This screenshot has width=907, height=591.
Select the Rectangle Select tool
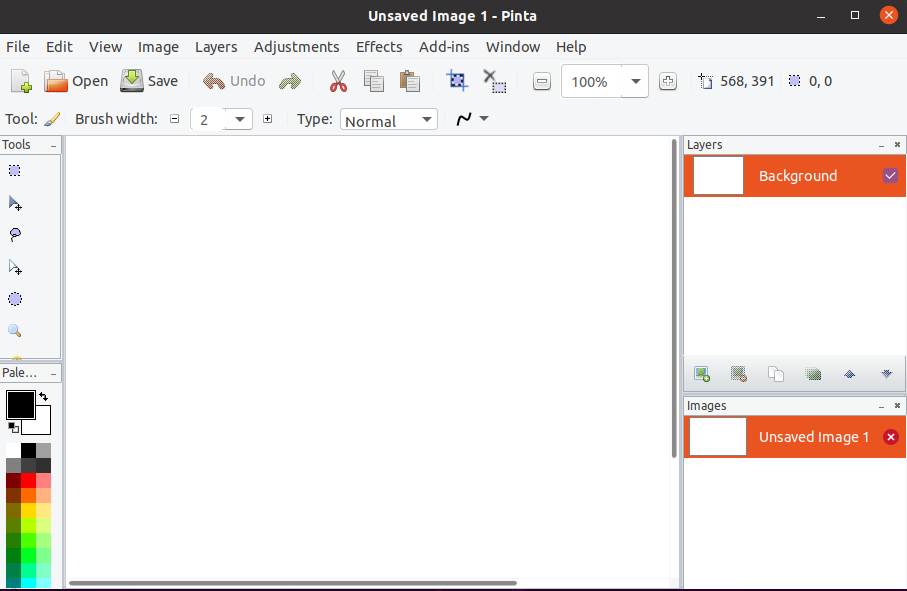pos(14,171)
